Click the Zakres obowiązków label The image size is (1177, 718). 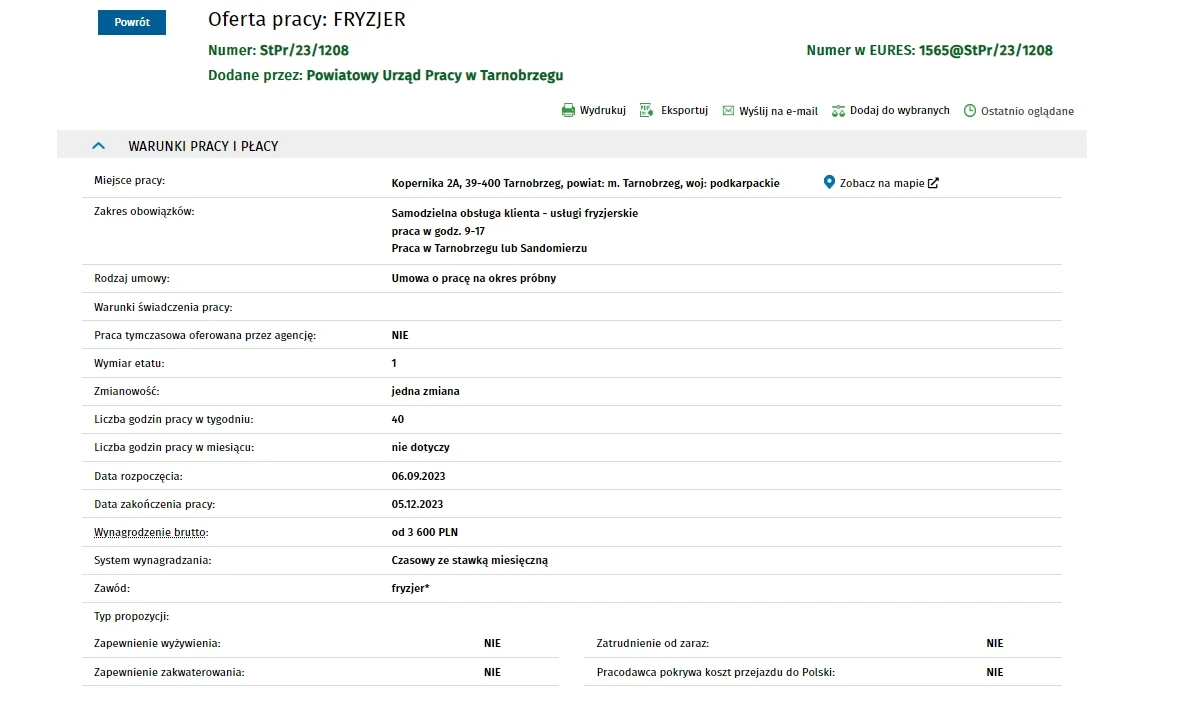144,212
